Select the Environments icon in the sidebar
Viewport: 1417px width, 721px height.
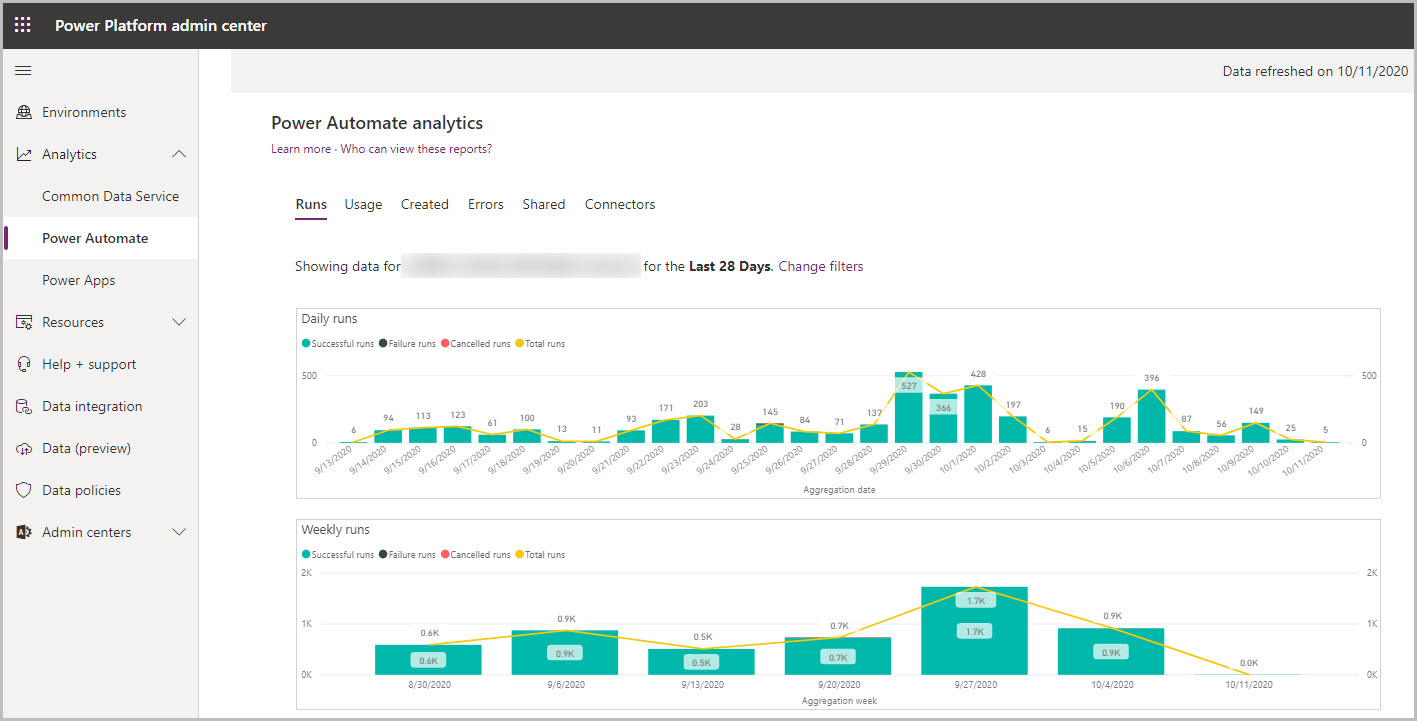24,112
